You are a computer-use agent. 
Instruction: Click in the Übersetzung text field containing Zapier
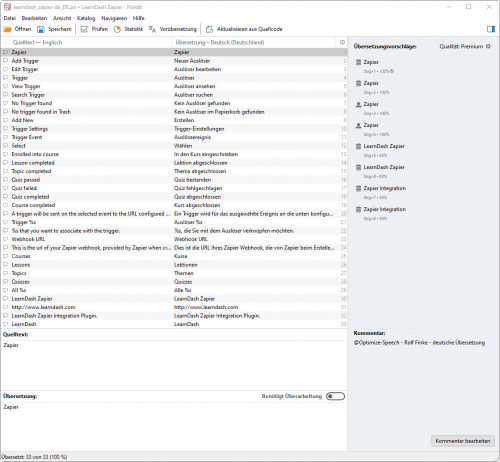pyautogui.click(x=173, y=427)
